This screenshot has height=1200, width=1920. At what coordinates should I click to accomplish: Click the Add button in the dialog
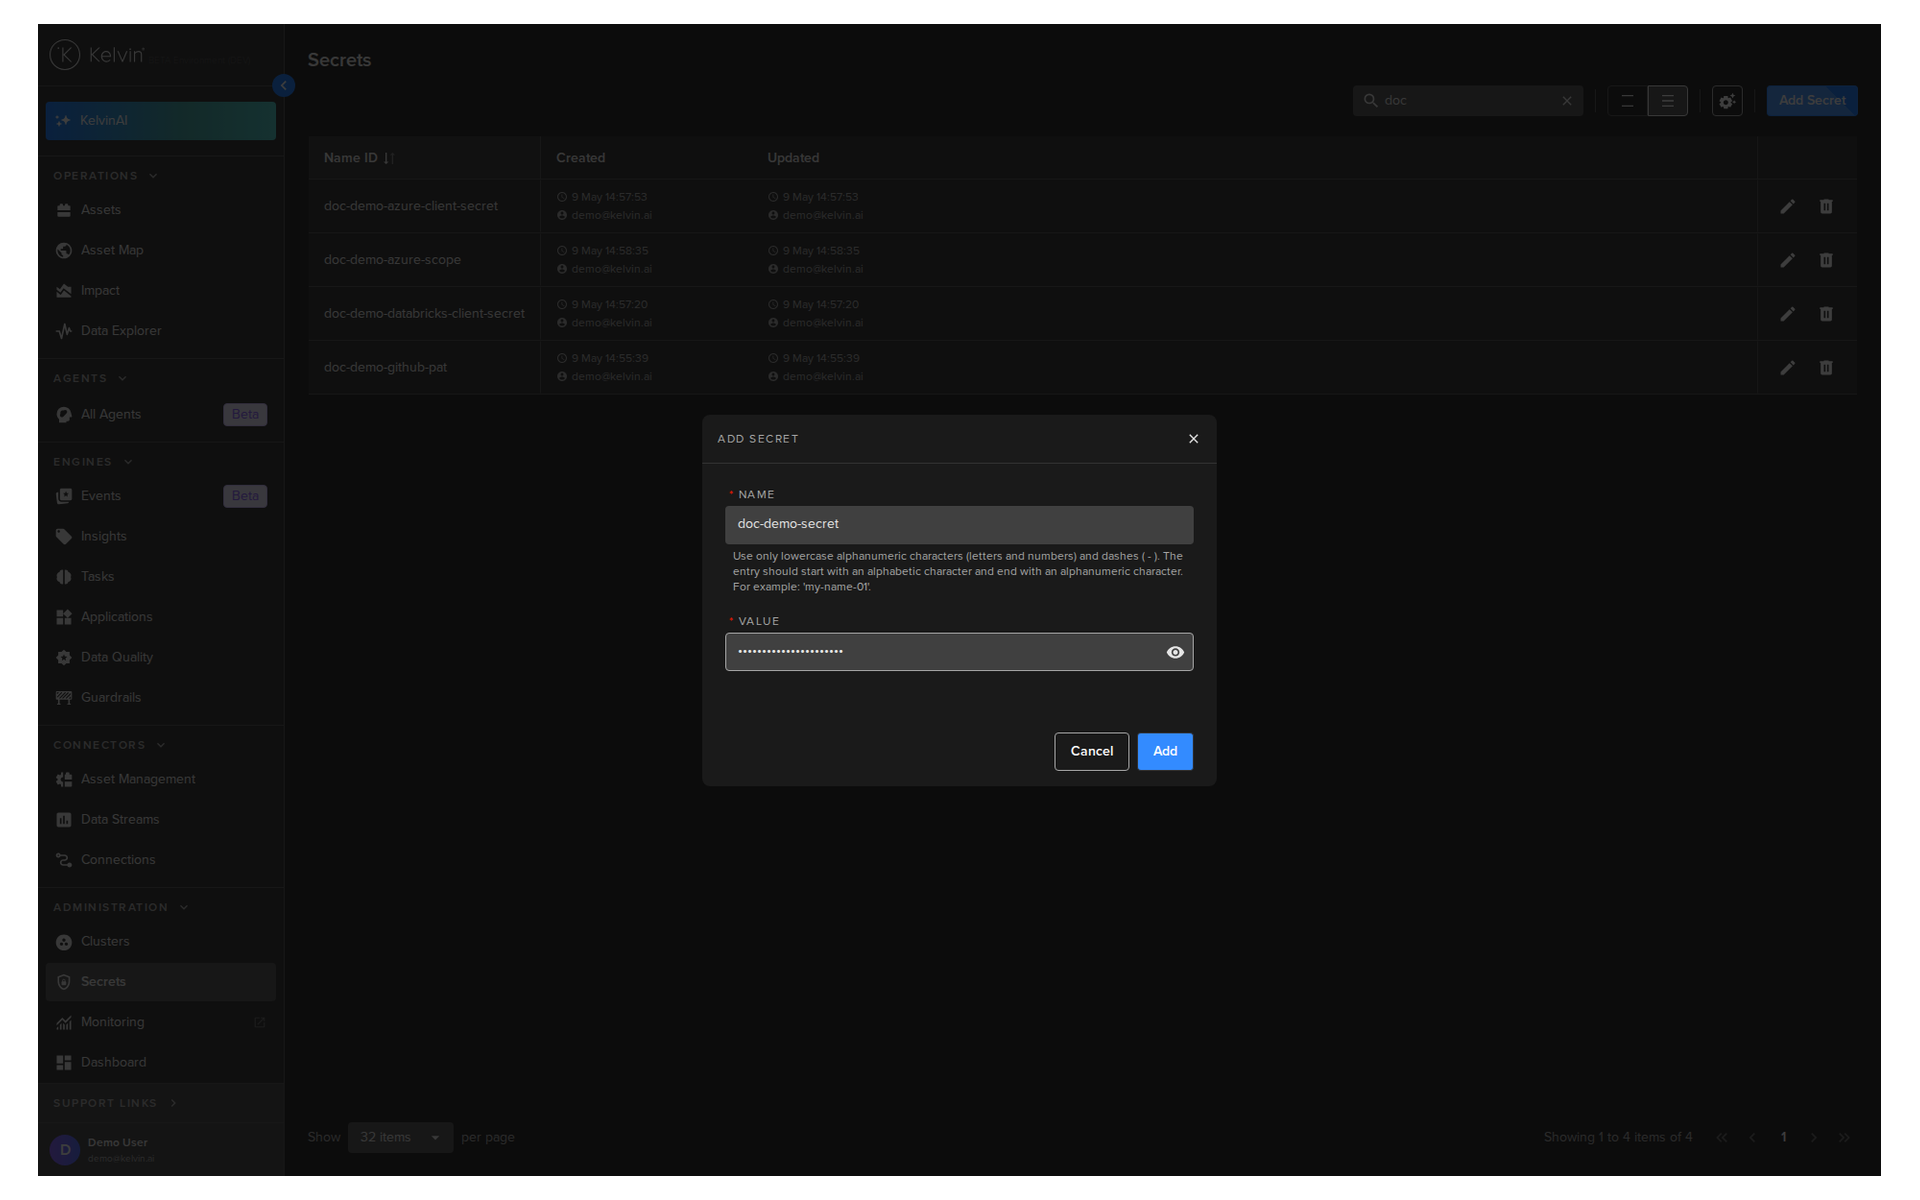pos(1165,751)
